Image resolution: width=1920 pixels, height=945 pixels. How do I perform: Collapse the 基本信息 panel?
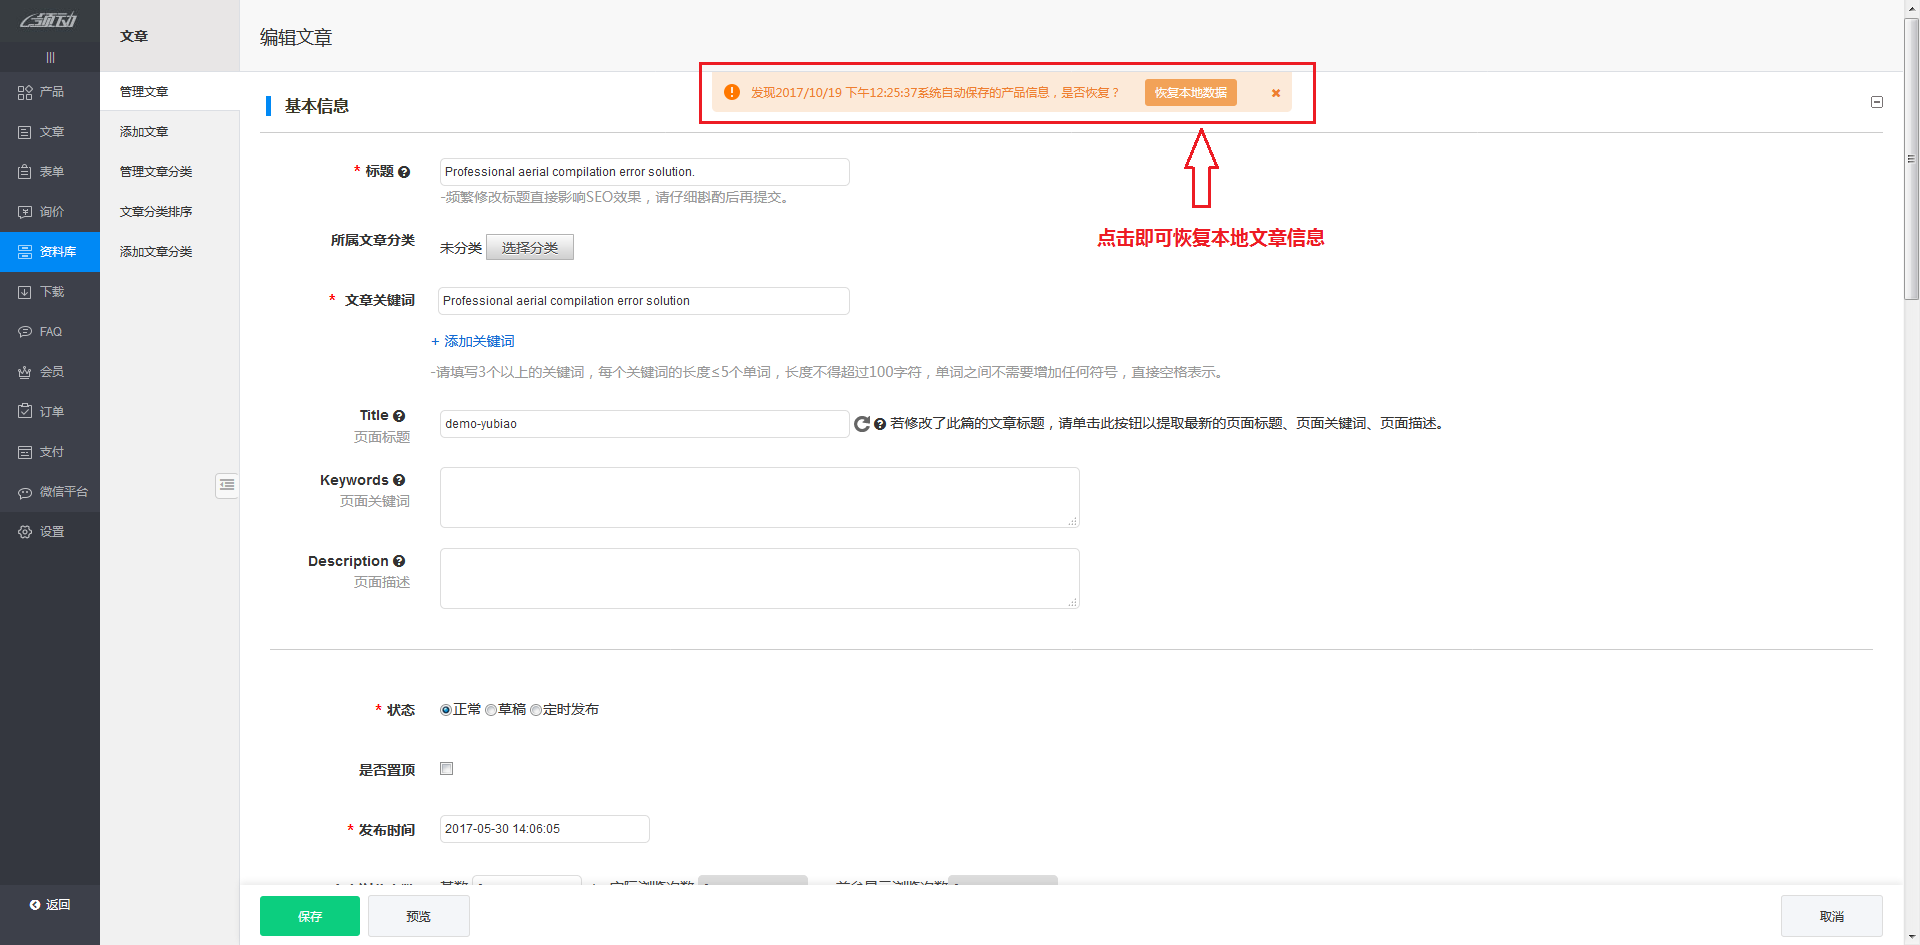[1877, 101]
